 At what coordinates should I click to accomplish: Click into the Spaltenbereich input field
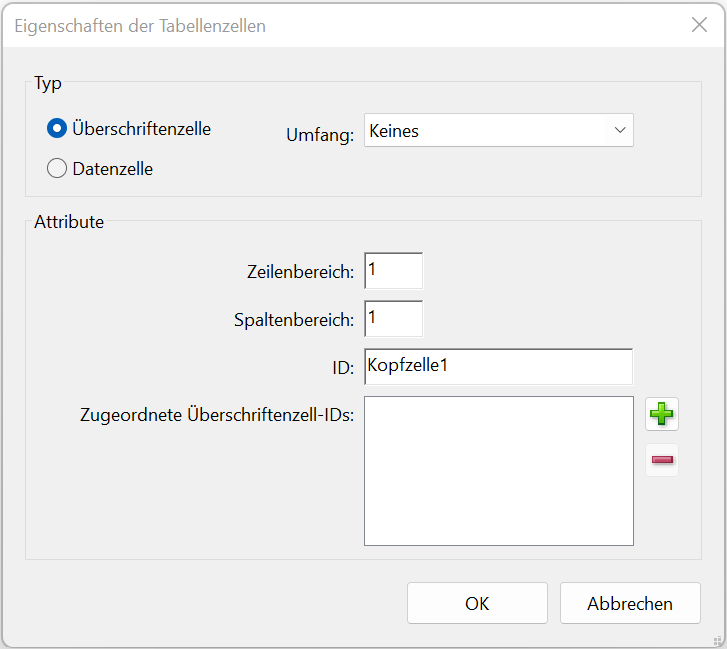393,319
